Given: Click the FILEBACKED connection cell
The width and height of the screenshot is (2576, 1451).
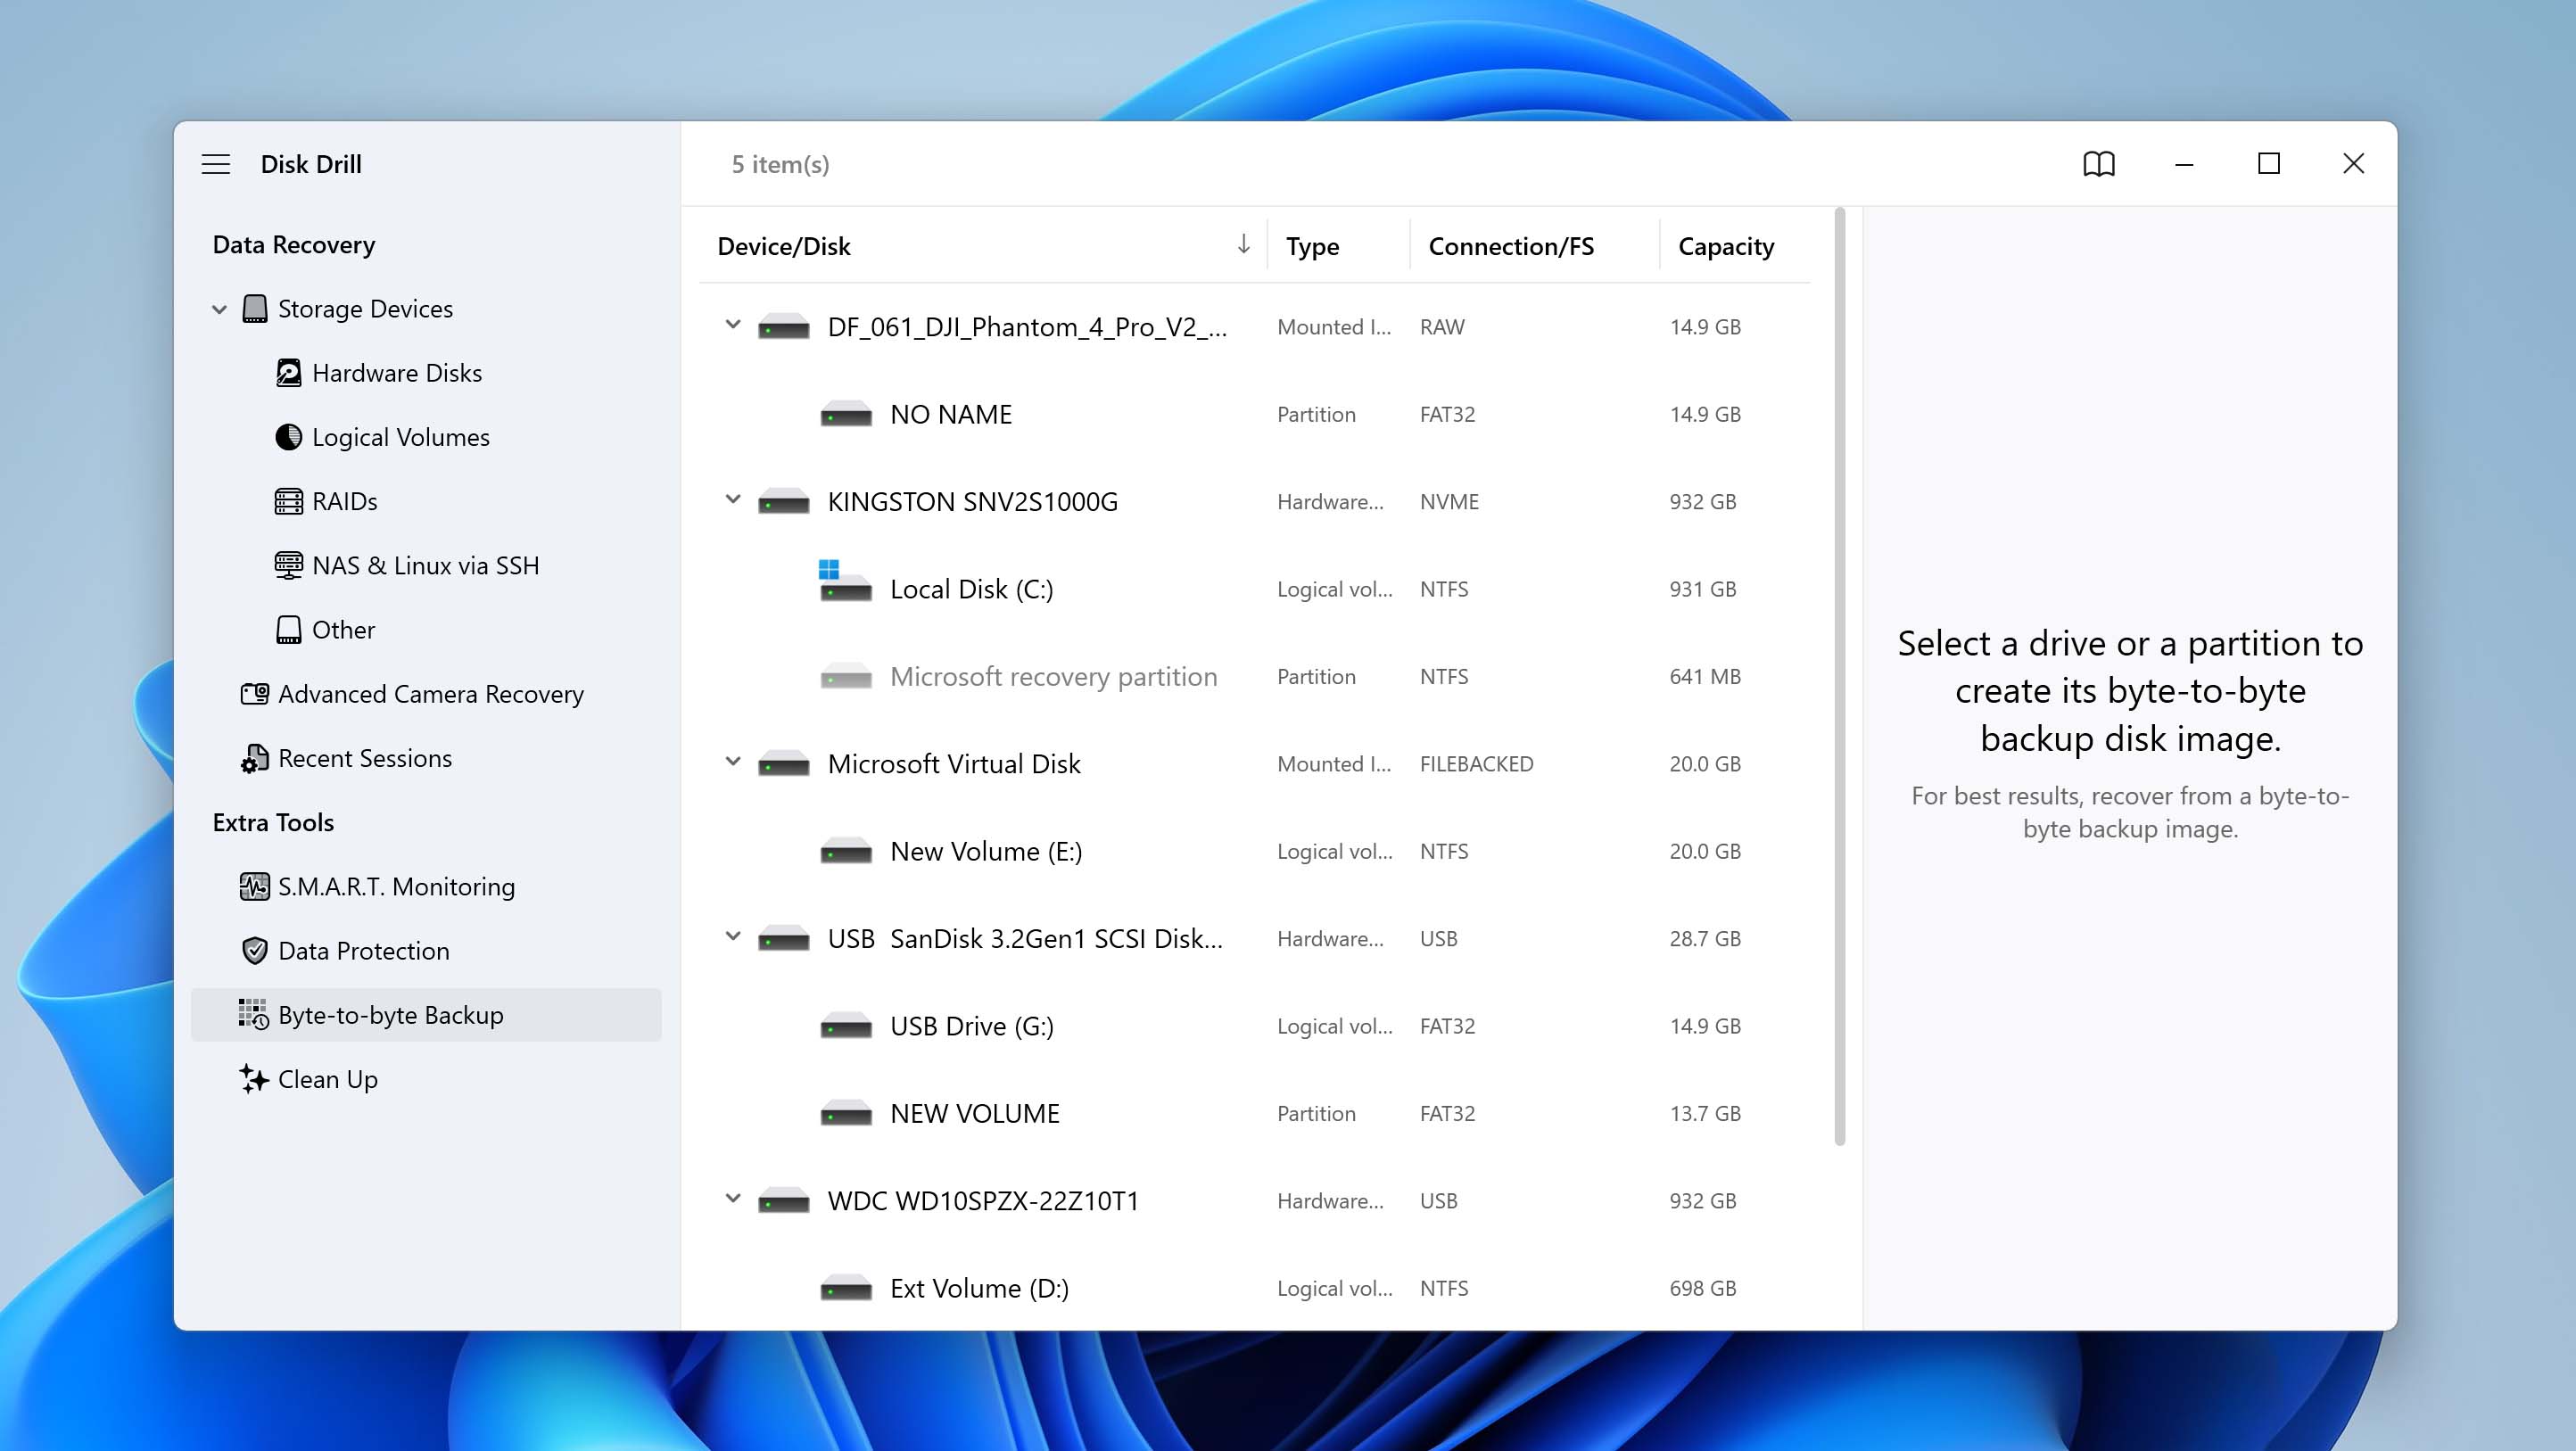Looking at the screenshot, I should point(1476,765).
